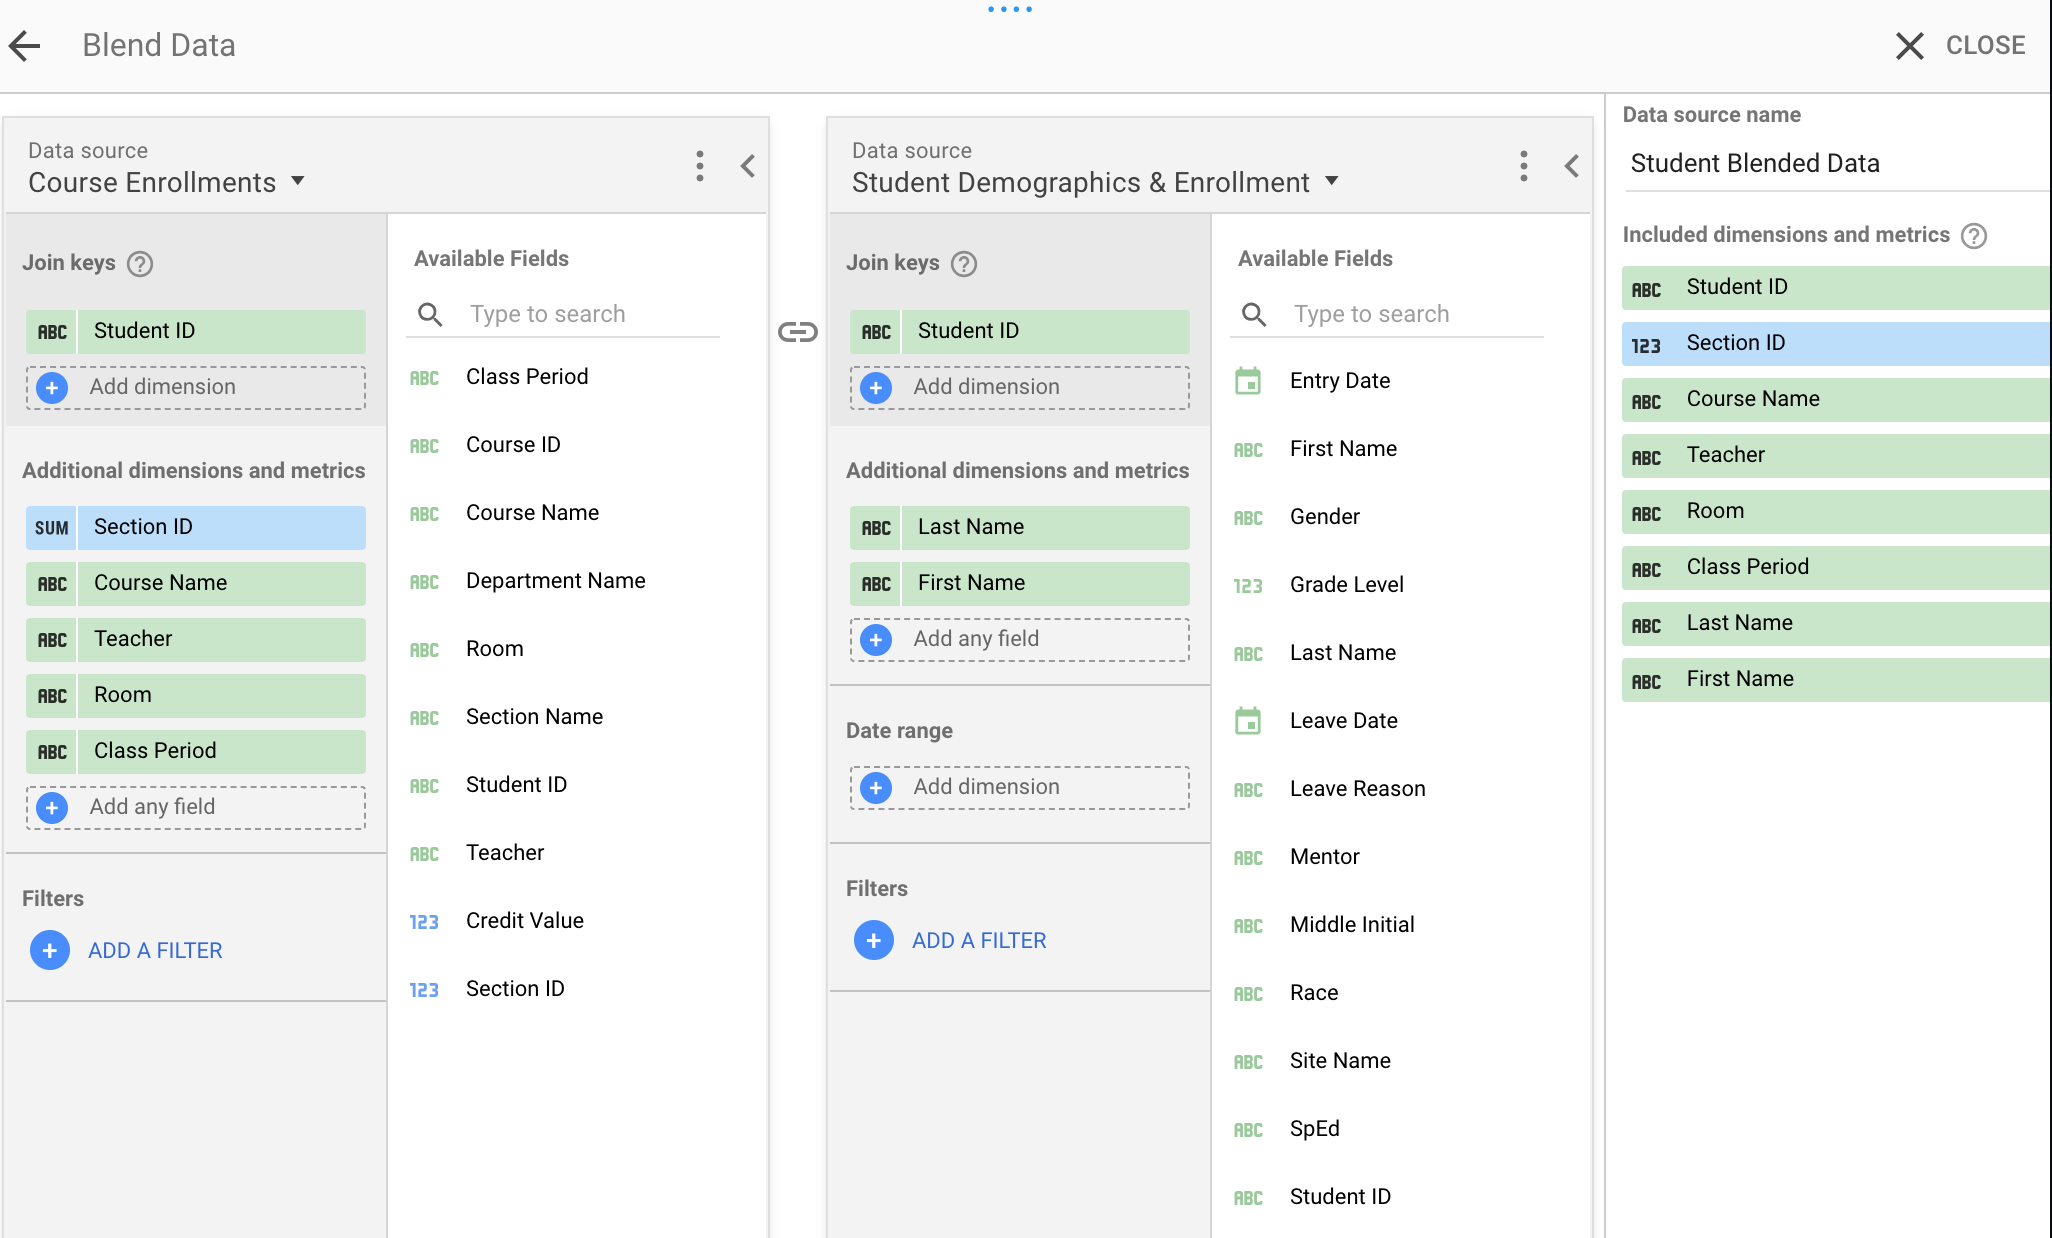The width and height of the screenshot is (2052, 1238).
Task: Click ABC type badge on Room chip
Action: [x=52, y=695]
